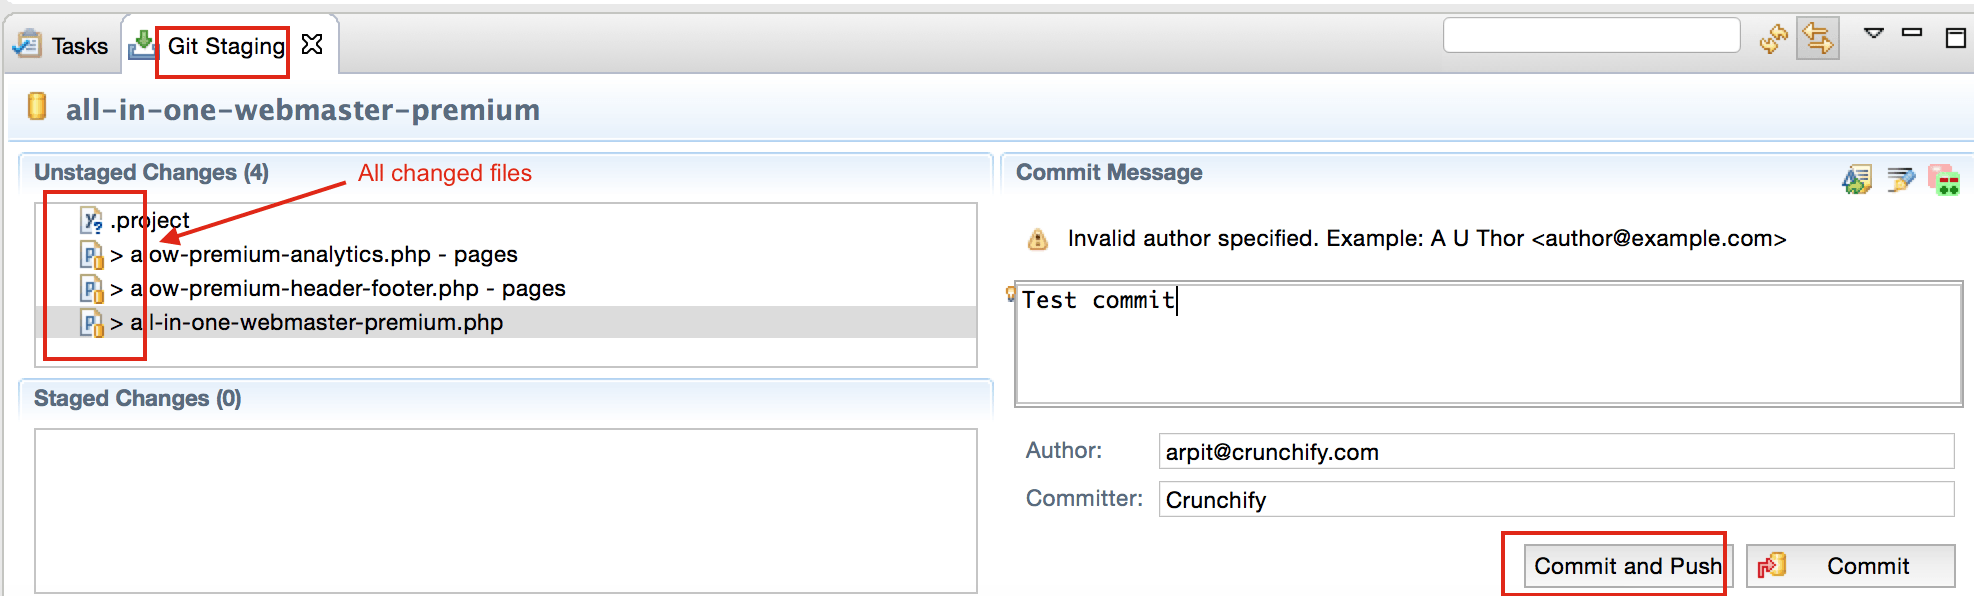
Task: Click the Commit Message section header
Action: point(1109,172)
